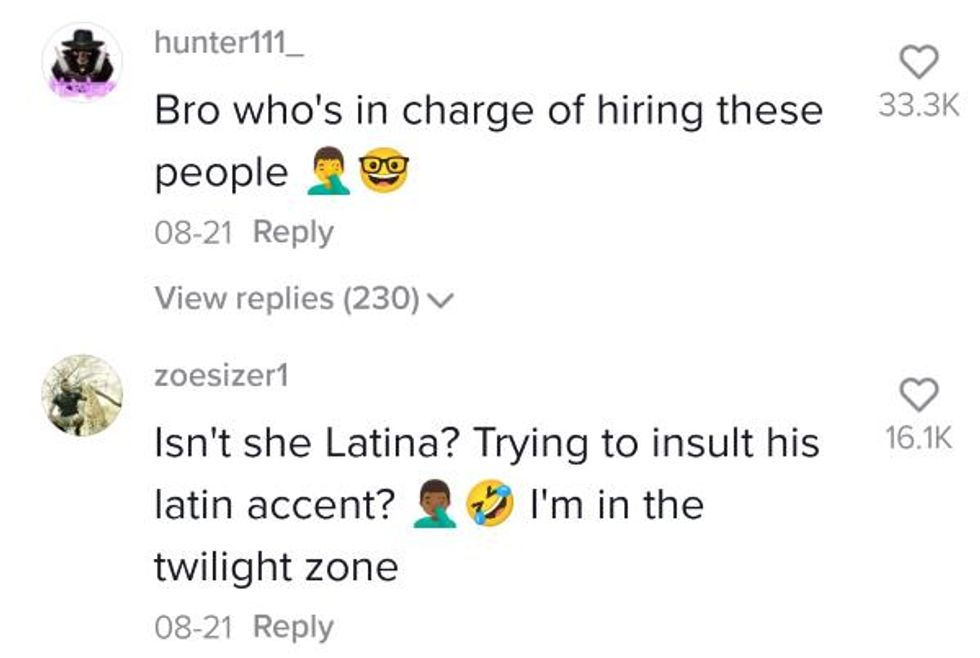Open zoesizer1's profile picture

pyautogui.click(x=81, y=394)
